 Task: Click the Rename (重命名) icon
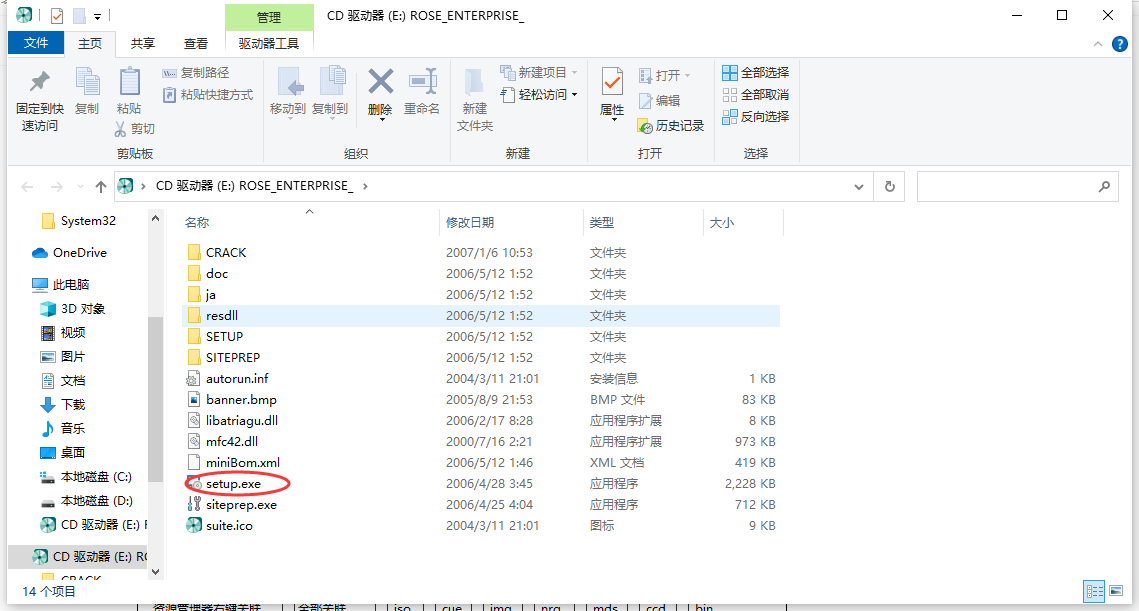[x=422, y=81]
